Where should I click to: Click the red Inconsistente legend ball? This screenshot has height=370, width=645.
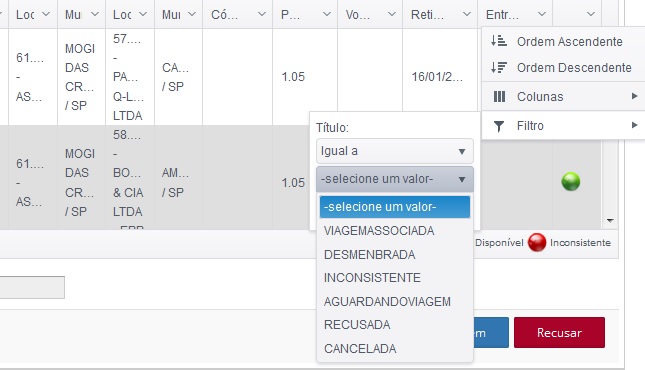coord(537,242)
